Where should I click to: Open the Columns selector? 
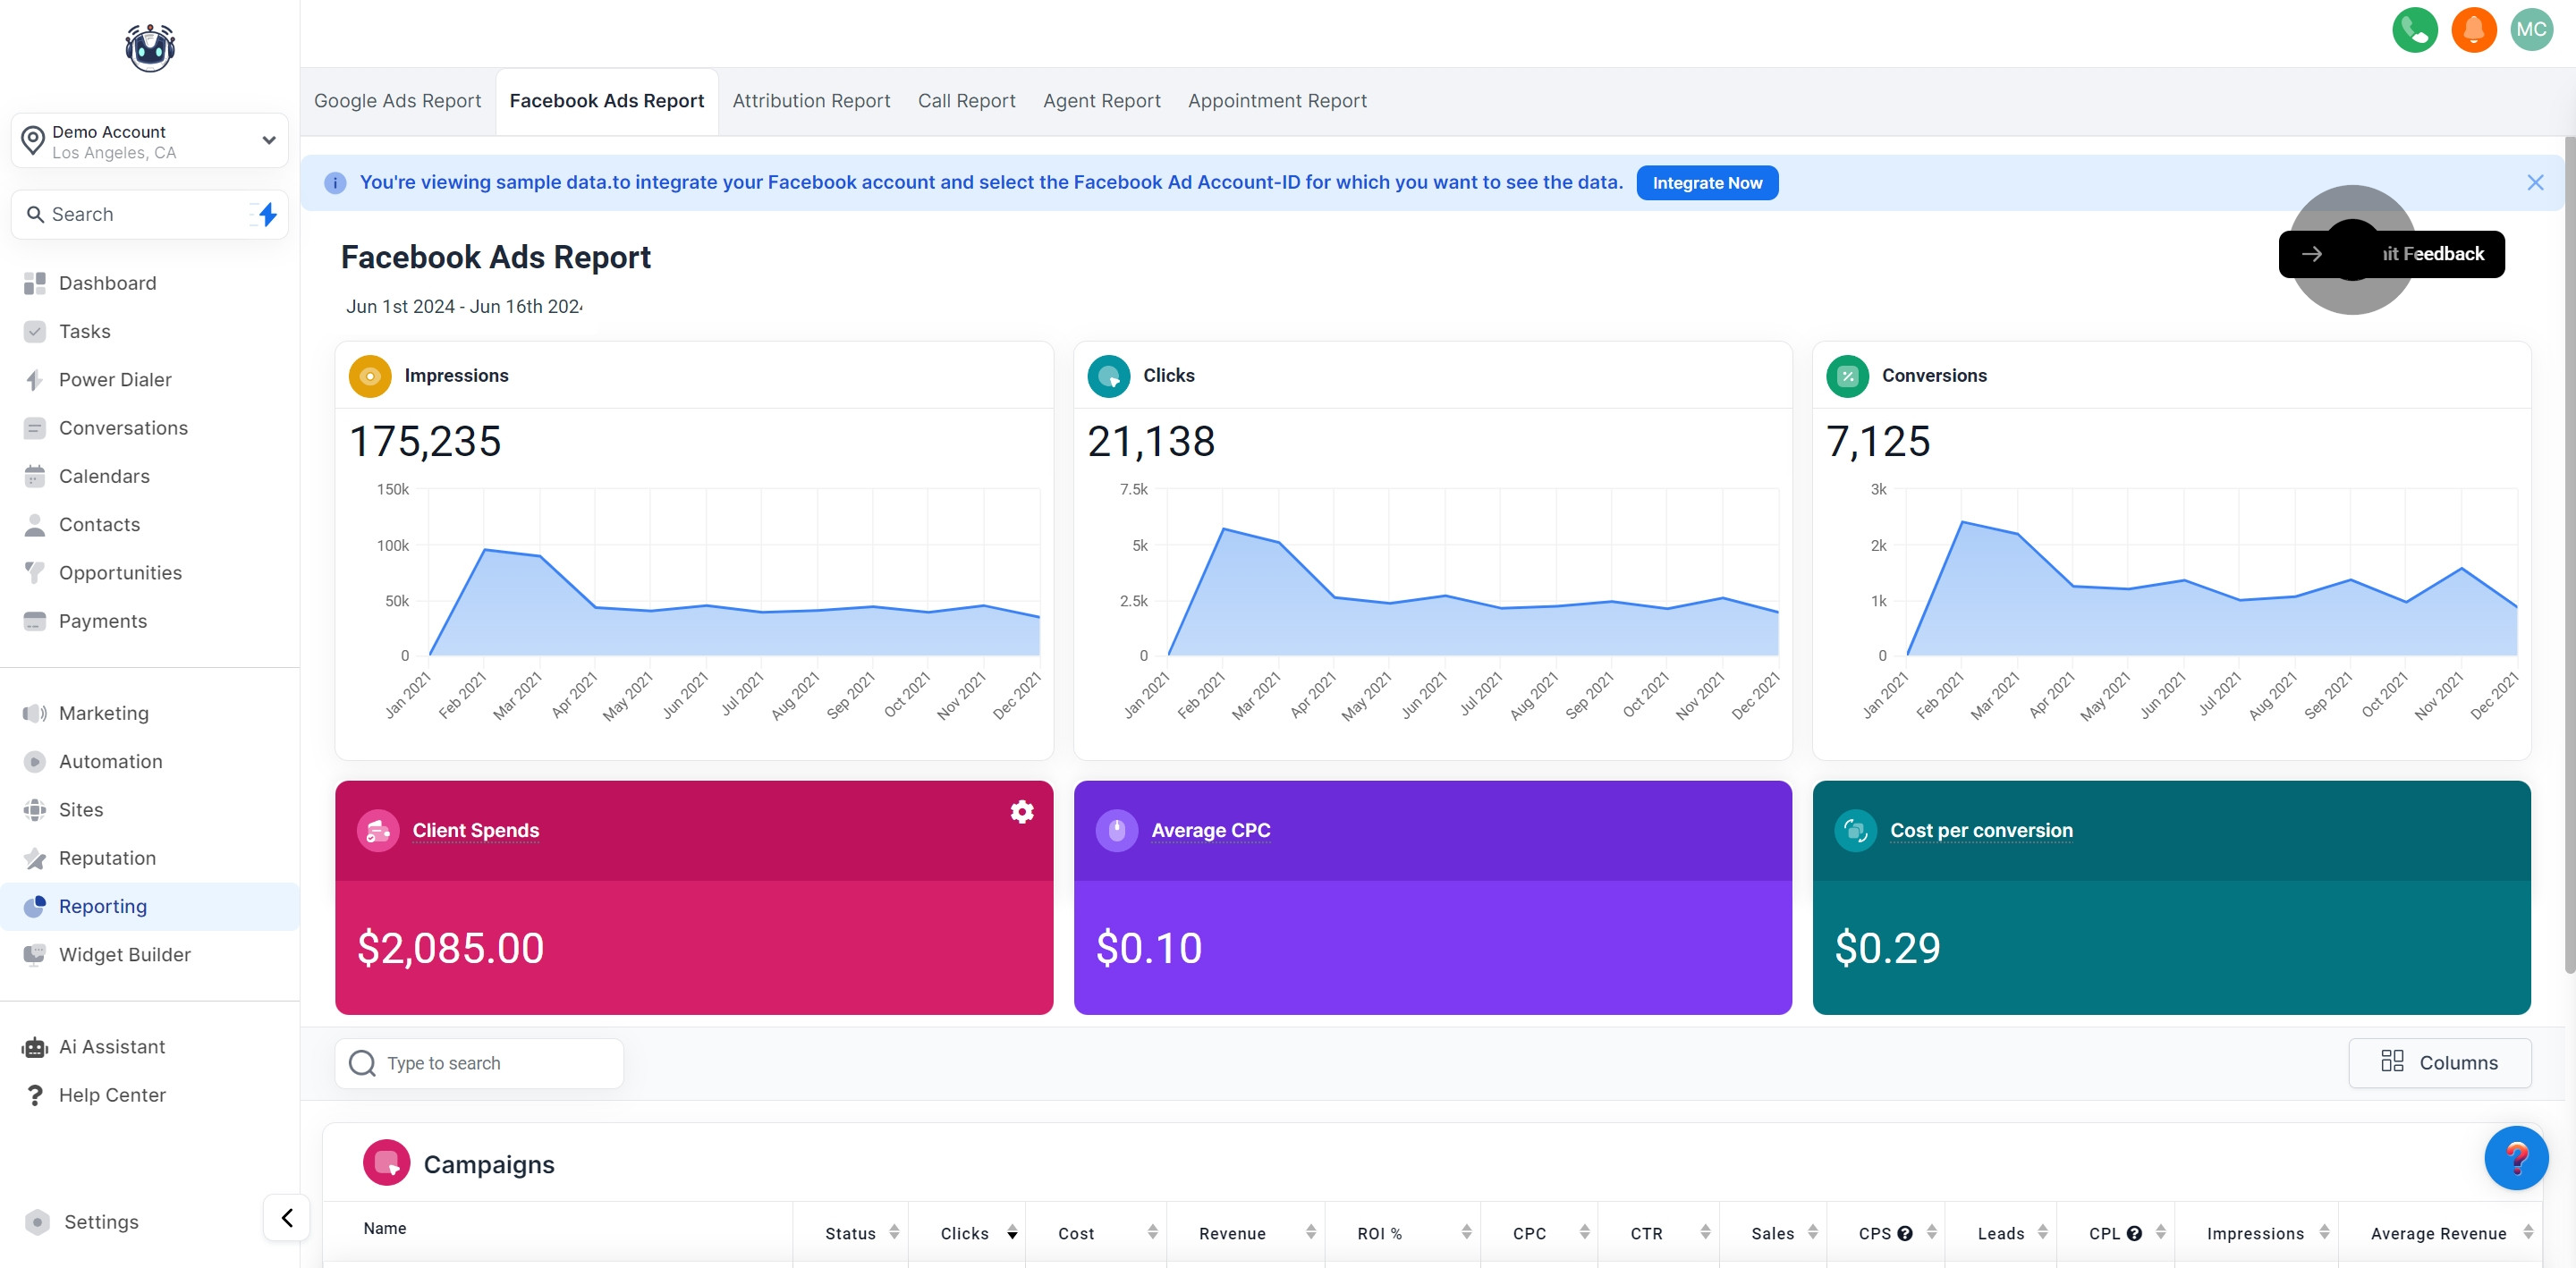tap(2439, 1062)
